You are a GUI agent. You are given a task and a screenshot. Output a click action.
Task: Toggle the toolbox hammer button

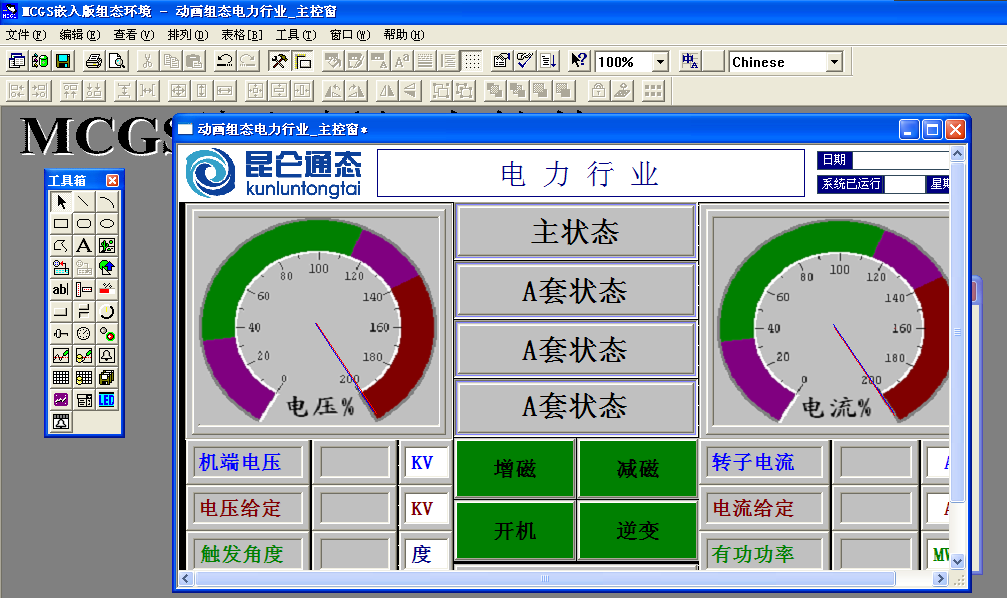[x=280, y=62]
